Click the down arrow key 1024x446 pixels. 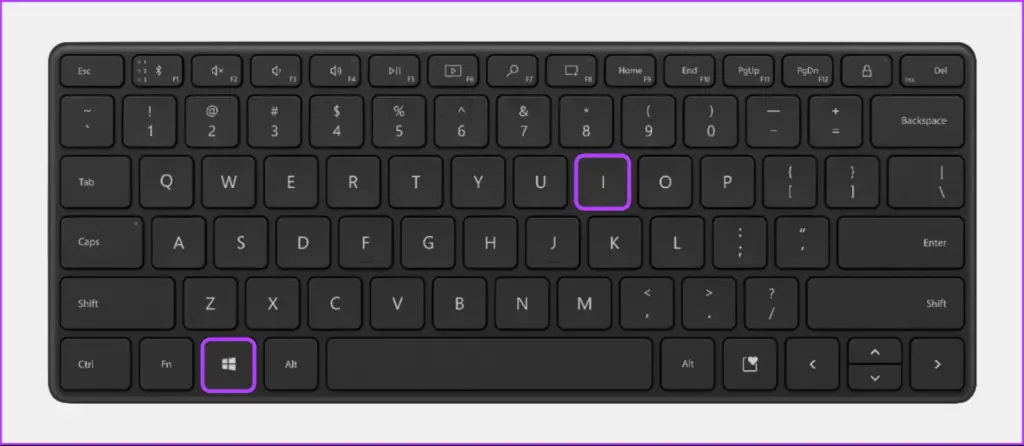point(874,377)
